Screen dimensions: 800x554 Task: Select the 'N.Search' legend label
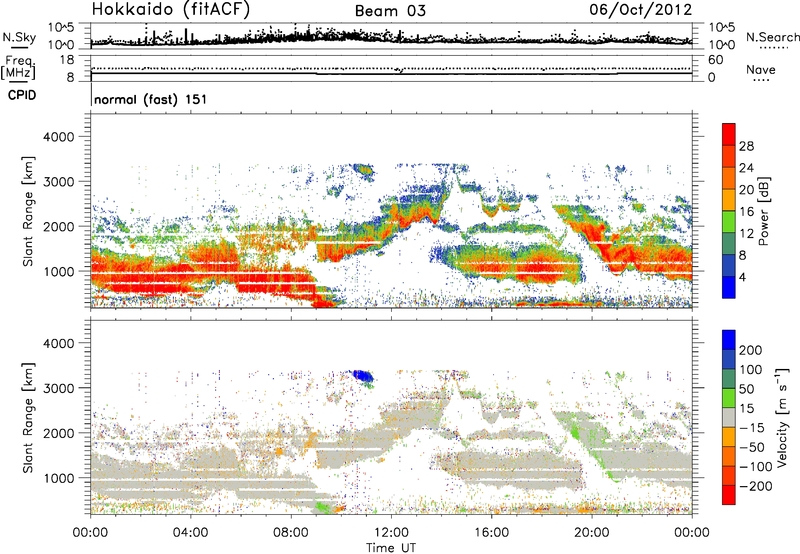click(773, 37)
